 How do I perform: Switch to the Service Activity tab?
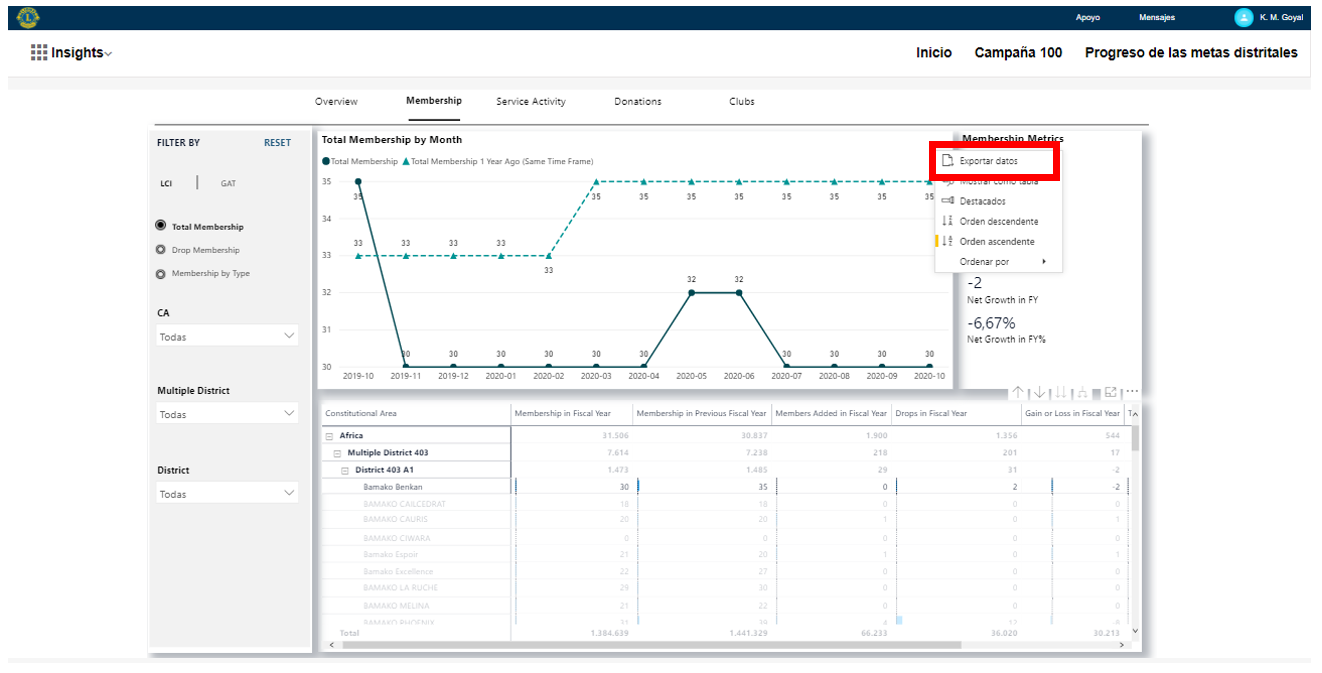531,101
